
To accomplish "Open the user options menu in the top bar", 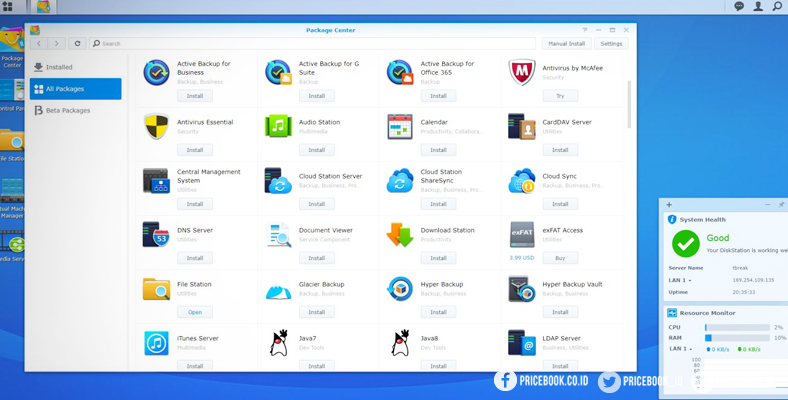I will [758, 7].
